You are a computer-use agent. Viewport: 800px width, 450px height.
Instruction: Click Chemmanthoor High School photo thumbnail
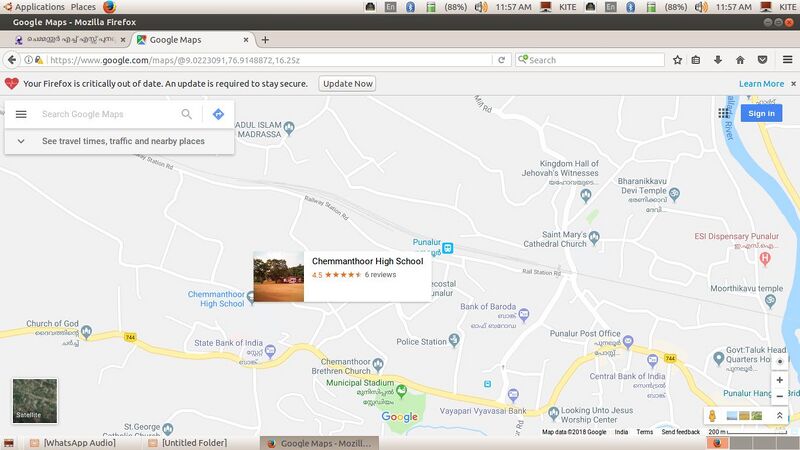(279, 277)
